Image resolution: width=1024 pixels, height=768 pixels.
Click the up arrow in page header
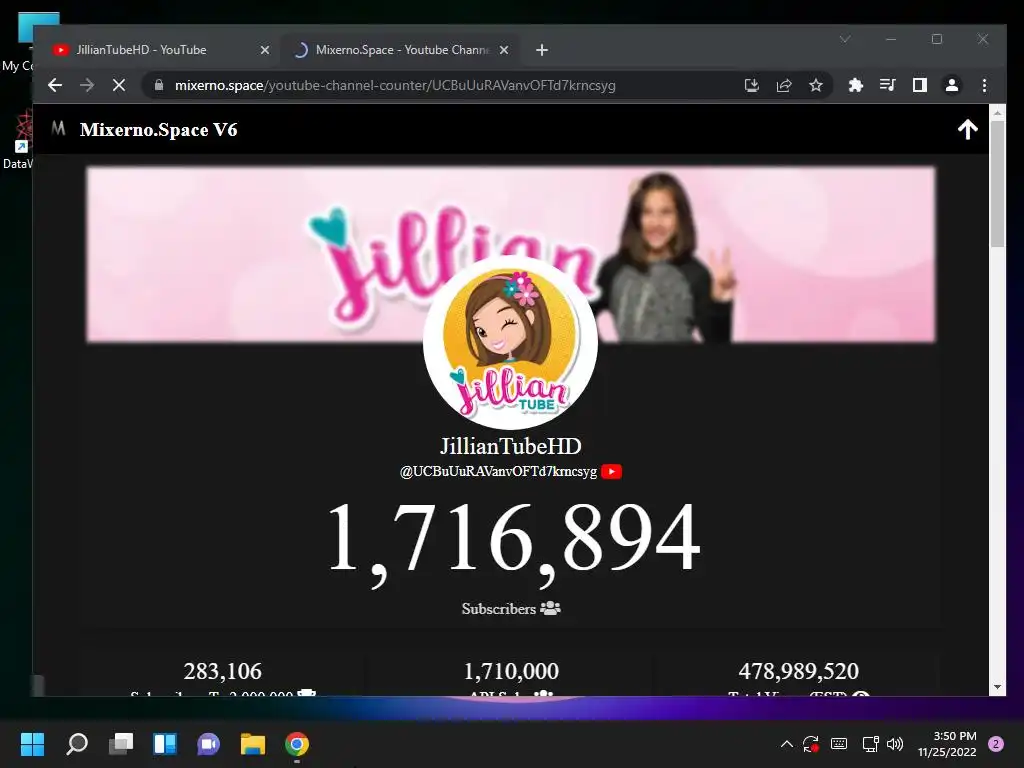click(x=968, y=129)
